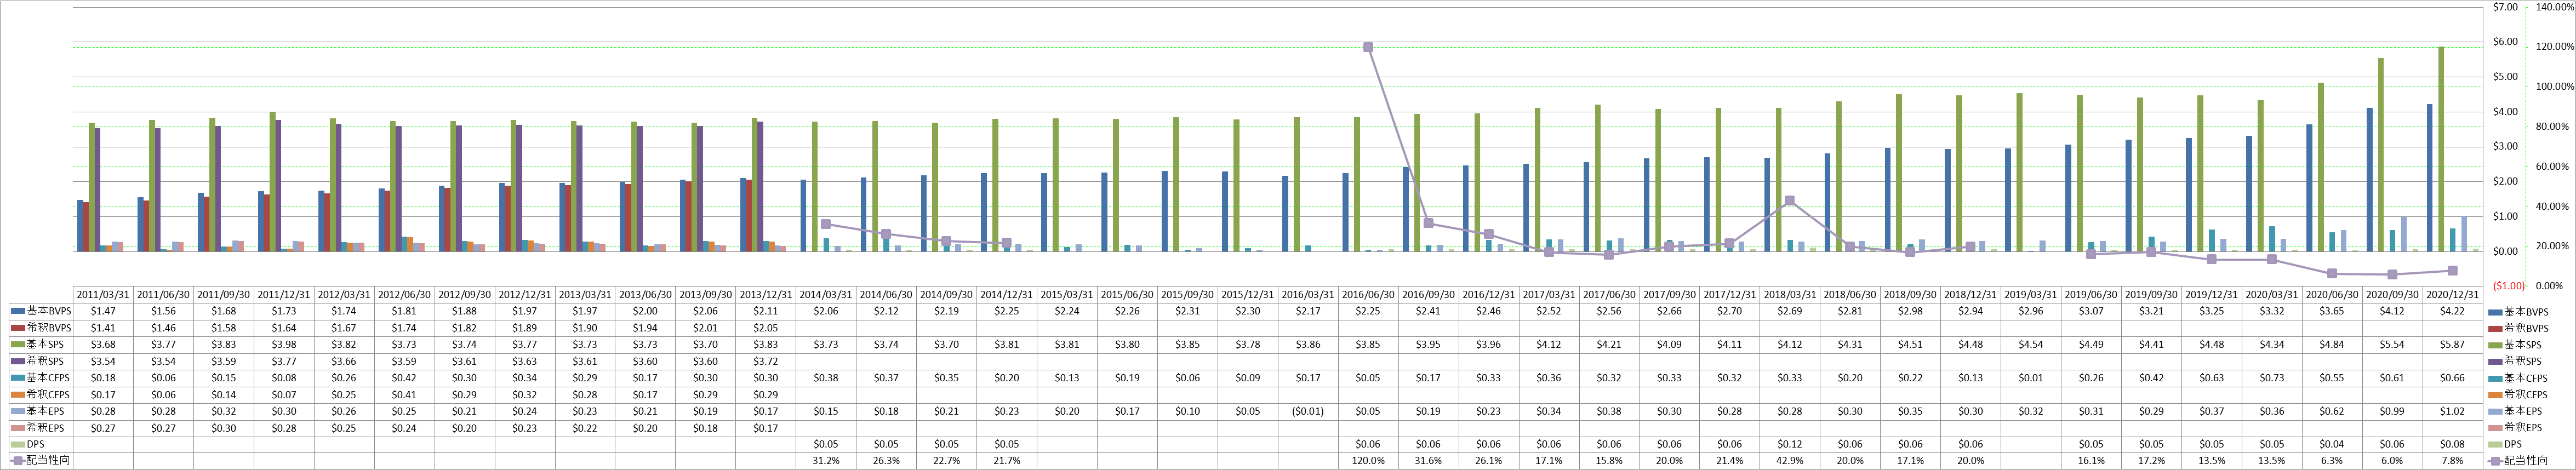This screenshot has height=470, width=2576.
Task: Select the 2020/12/31 column header
Action: click(2452, 295)
